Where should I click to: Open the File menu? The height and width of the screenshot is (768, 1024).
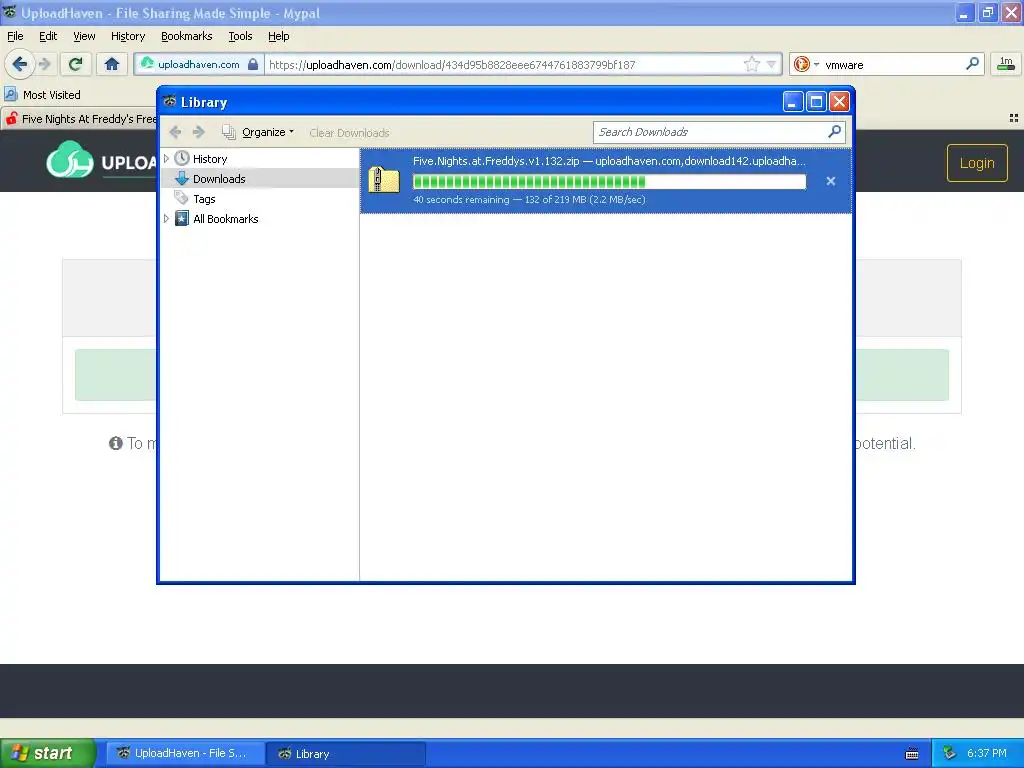[x=15, y=36]
